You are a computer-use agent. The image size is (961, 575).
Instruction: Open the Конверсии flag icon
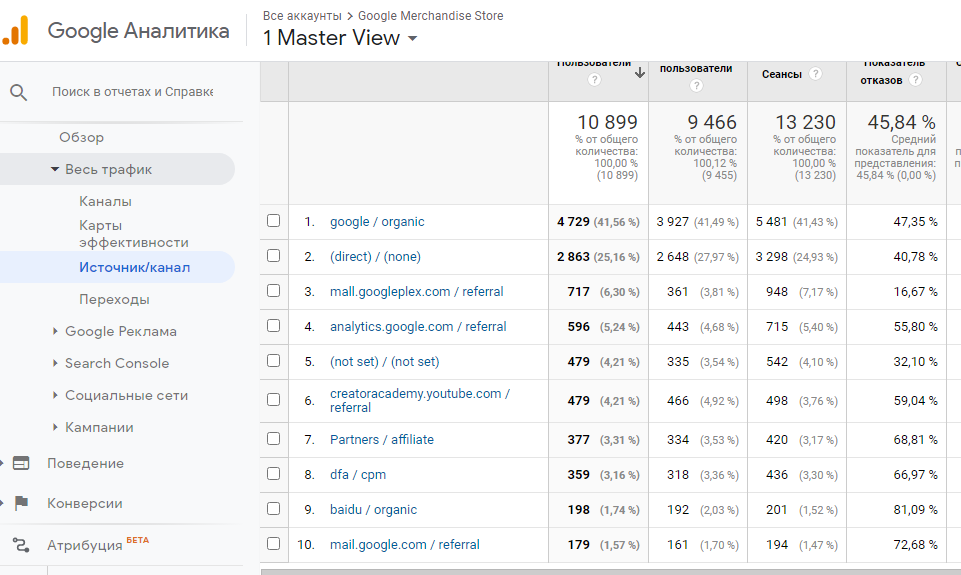tap(21, 503)
